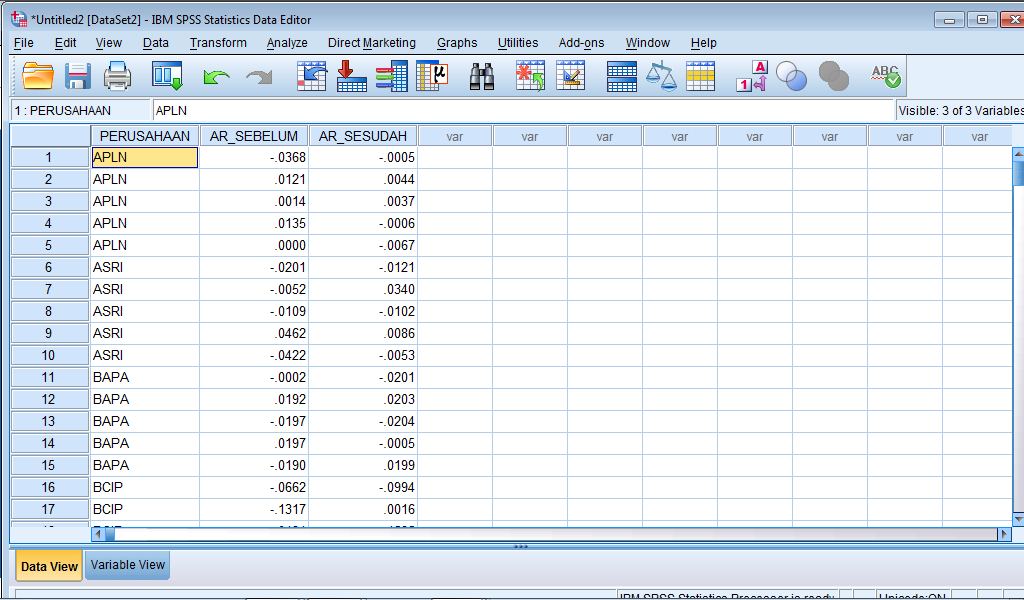Image resolution: width=1024 pixels, height=600 pixels.
Task: Select the PERUSAHAAN column header
Action: click(145, 136)
